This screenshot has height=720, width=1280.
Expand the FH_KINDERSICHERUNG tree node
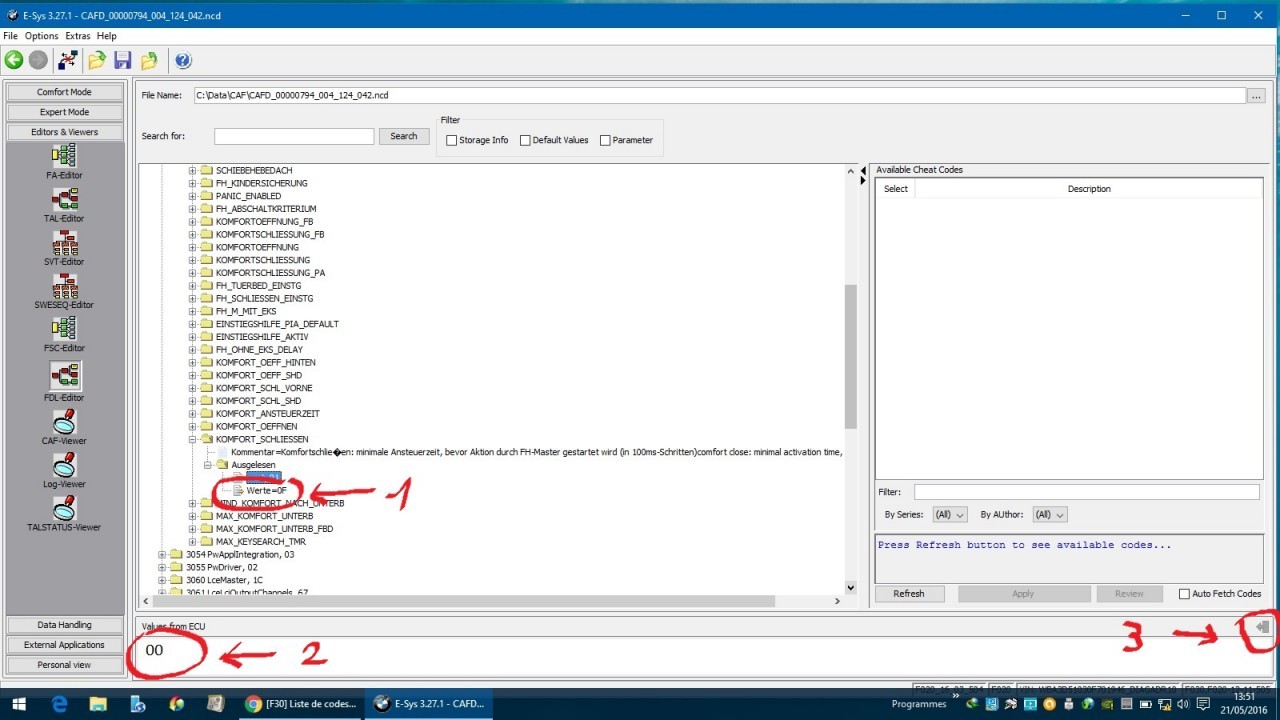pos(192,184)
